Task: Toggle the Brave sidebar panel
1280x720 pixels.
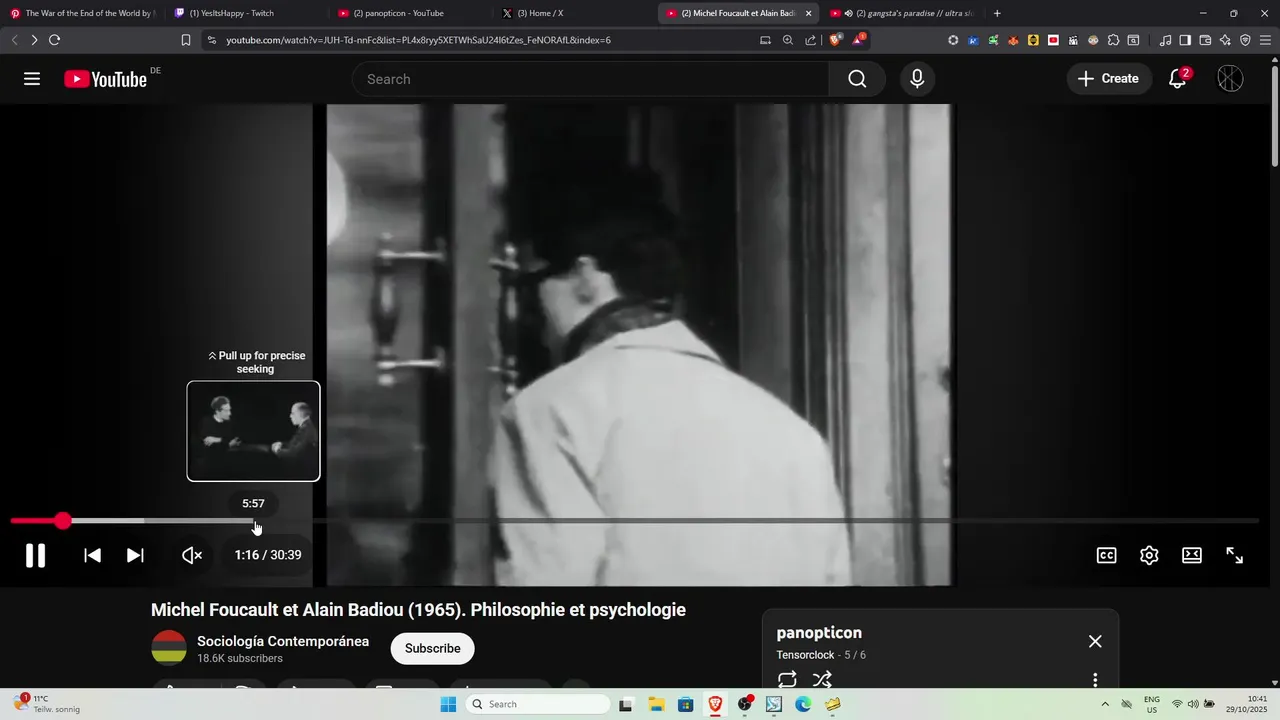Action: (x=1185, y=40)
